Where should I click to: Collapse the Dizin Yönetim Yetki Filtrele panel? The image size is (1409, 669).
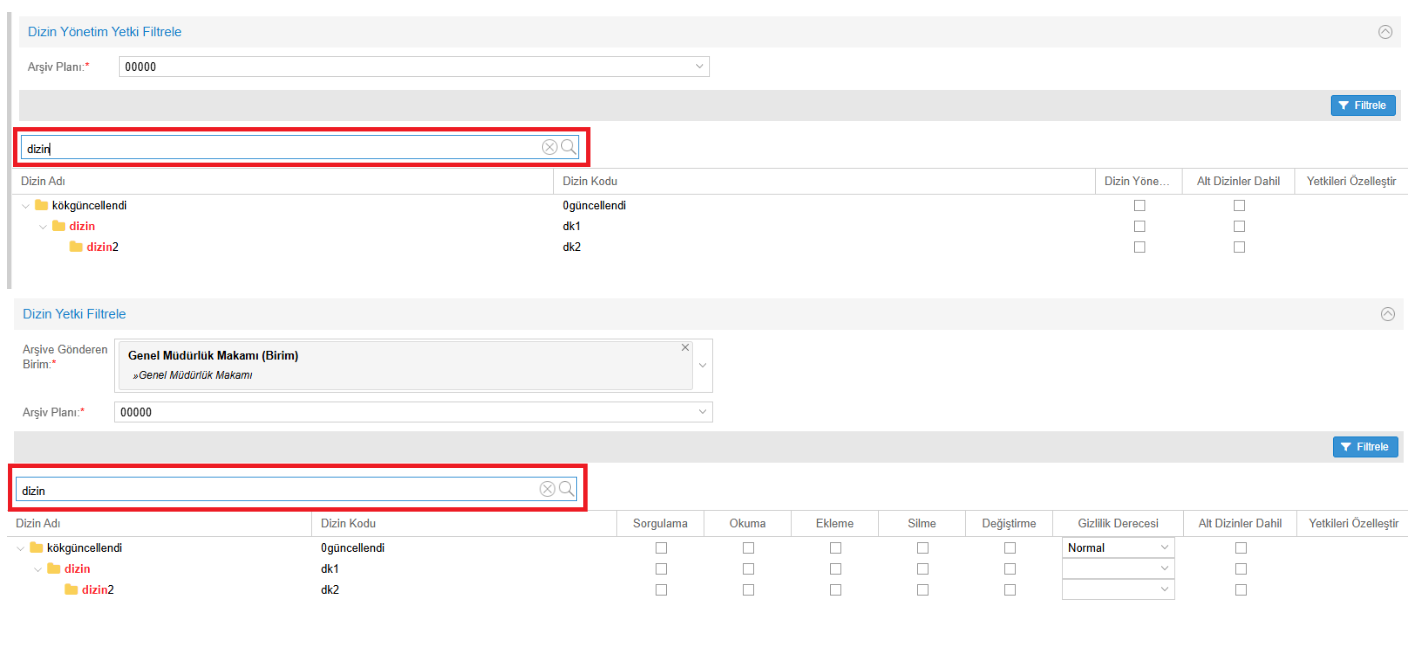pos(1385,32)
